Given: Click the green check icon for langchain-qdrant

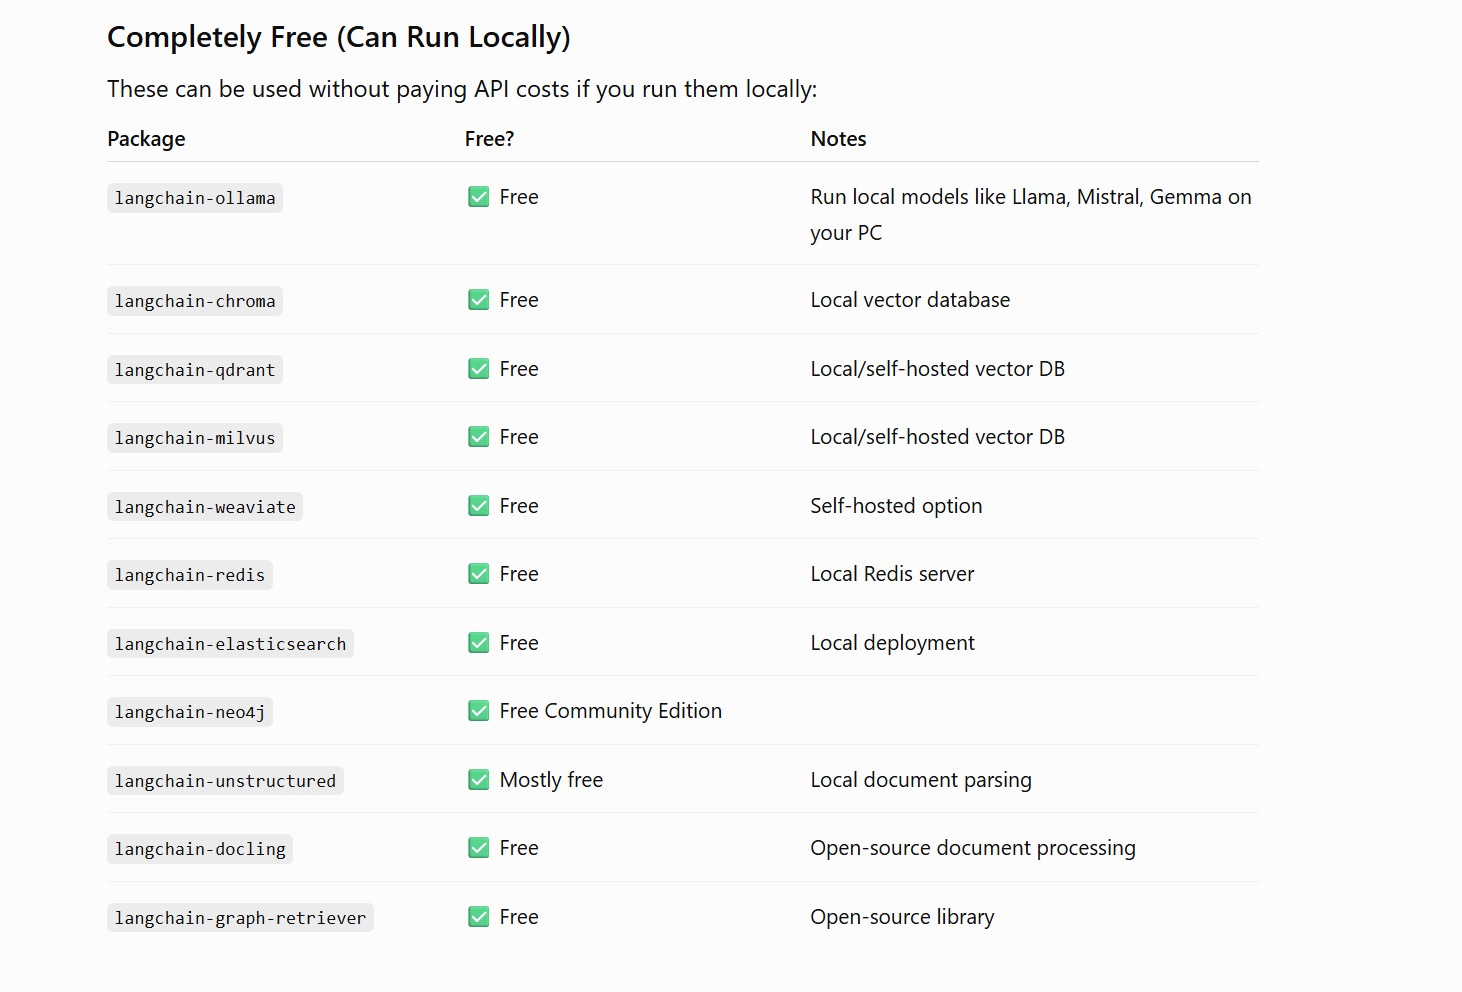Looking at the screenshot, I should [479, 369].
